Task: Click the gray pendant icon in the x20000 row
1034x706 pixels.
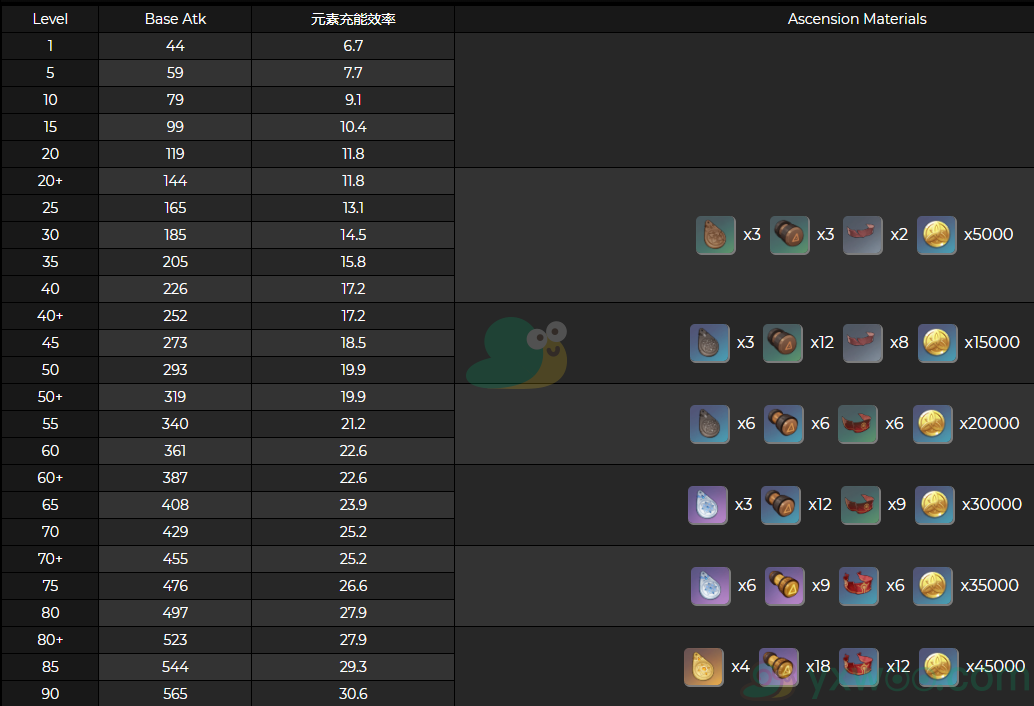Action: coord(710,425)
